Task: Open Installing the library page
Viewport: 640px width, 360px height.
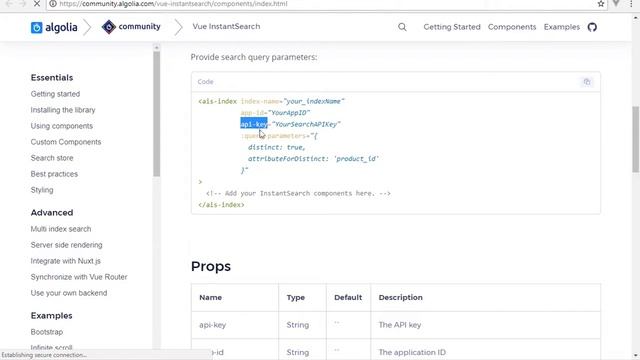Action: pos(63,110)
